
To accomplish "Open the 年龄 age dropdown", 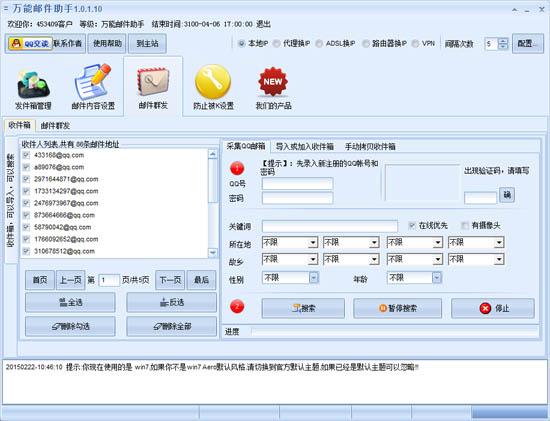I will [414, 278].
